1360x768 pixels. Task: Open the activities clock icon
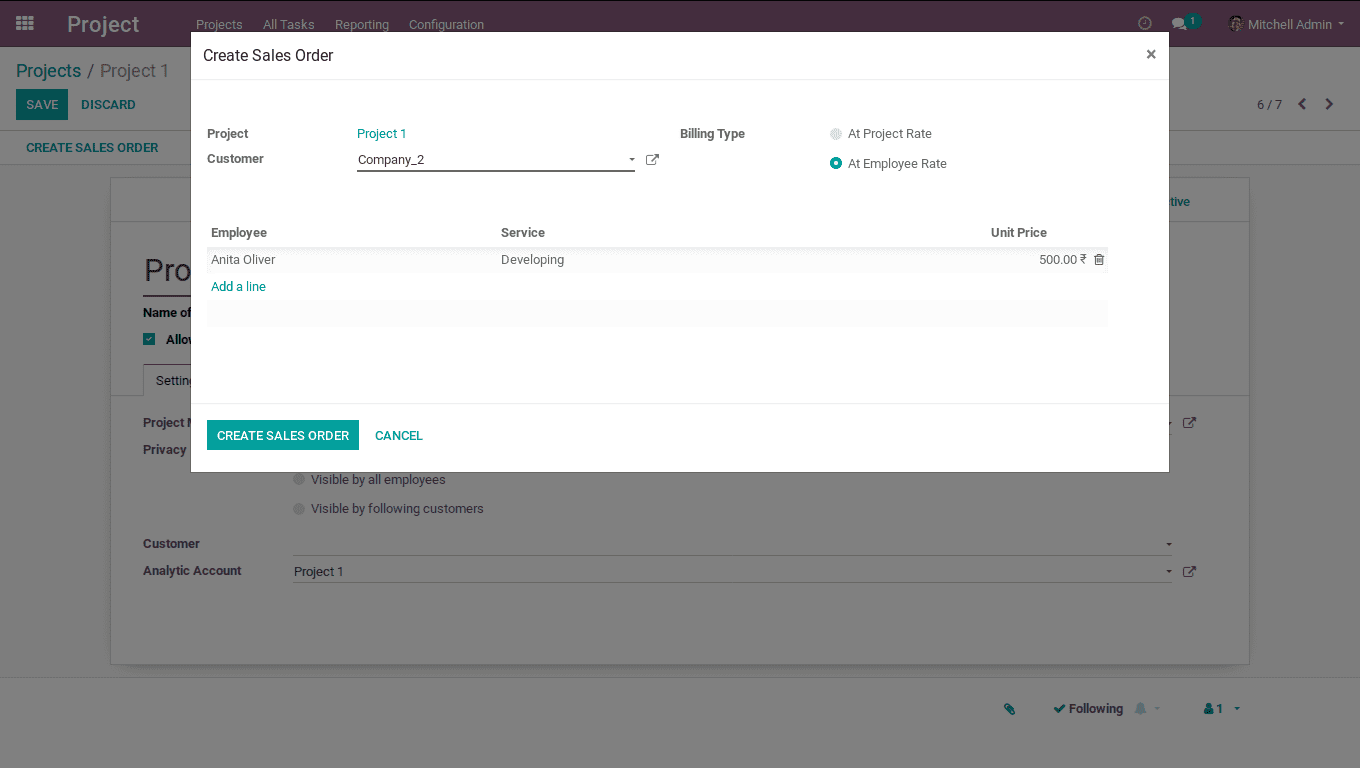pyautogui.click(x=1145, y=23)
